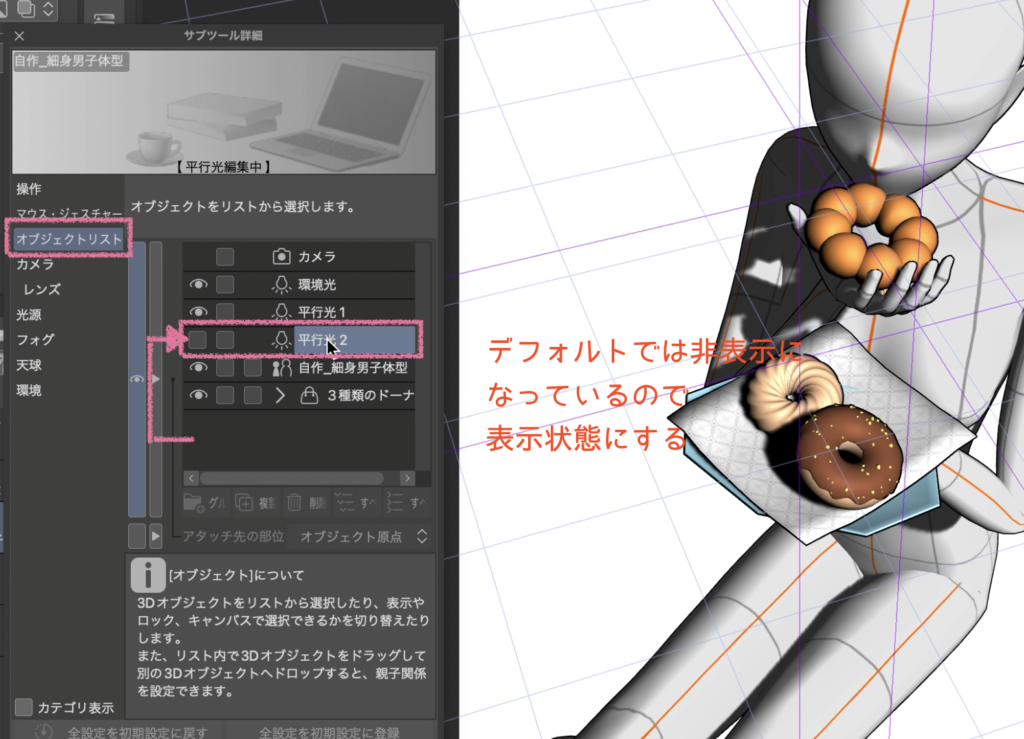Switch to the フォグ category
The image size is (1024, 739).
point(35,340)
